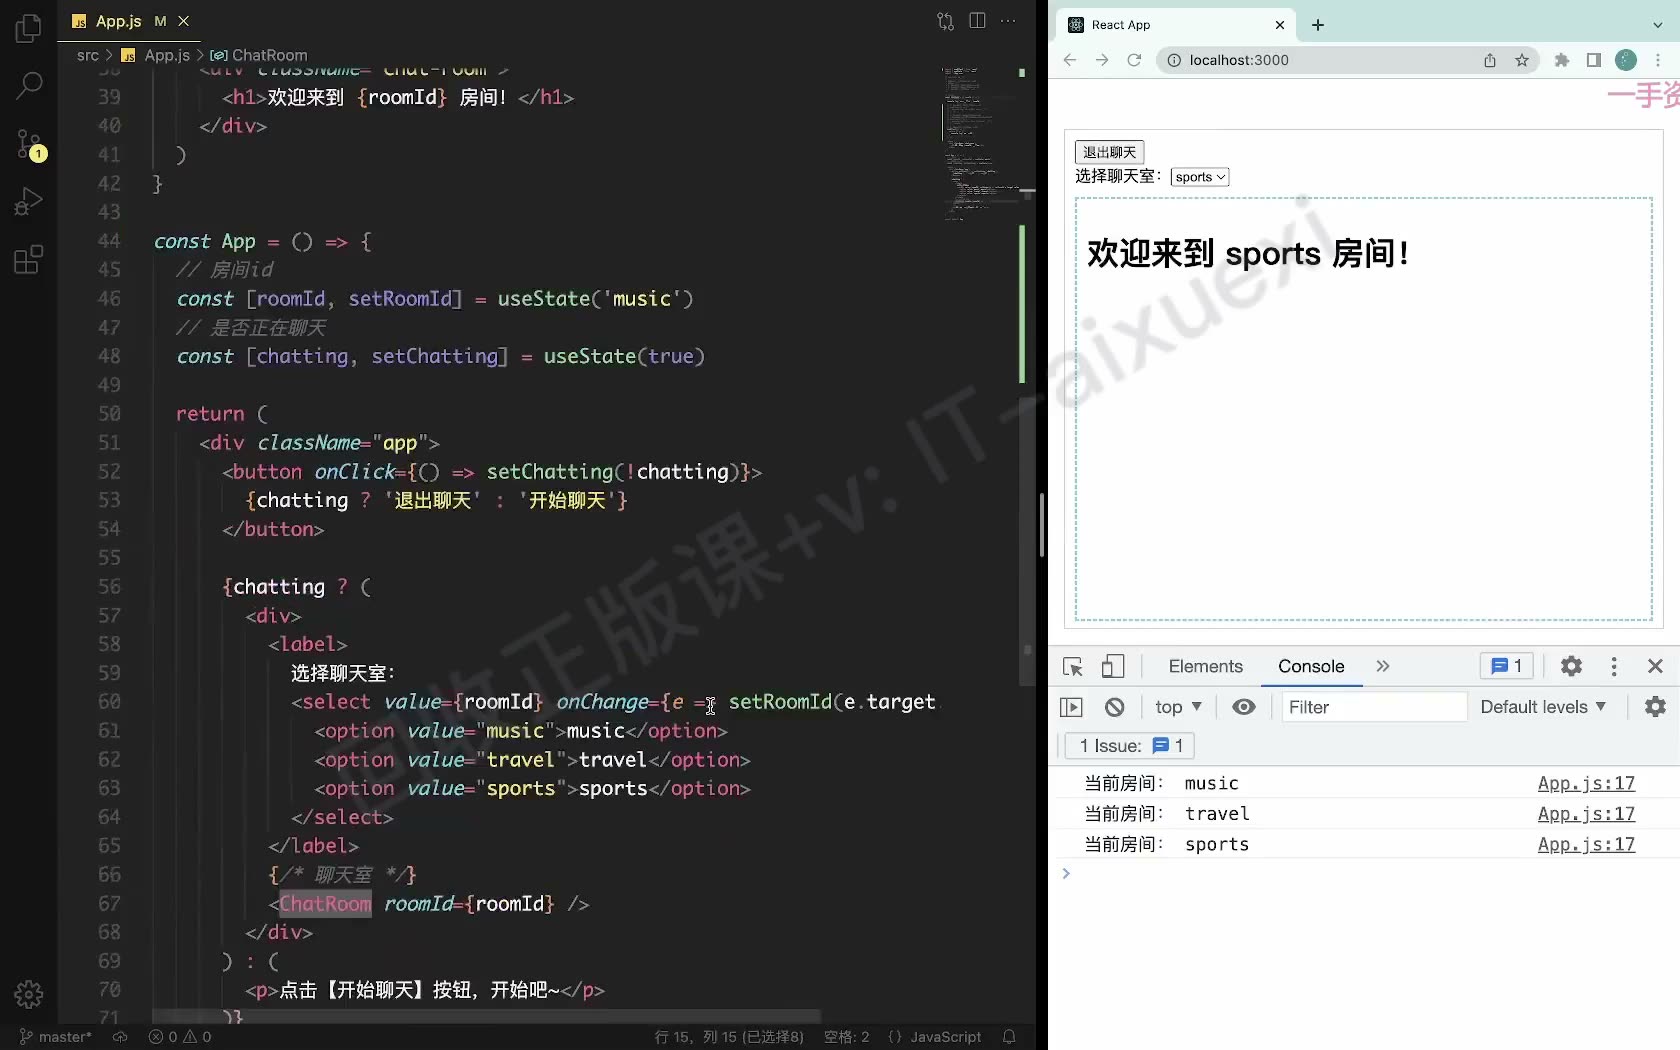This screenshot has height=1050, width=1680.
Task: Toggle the browser side panel
Action: (1594, 60)
